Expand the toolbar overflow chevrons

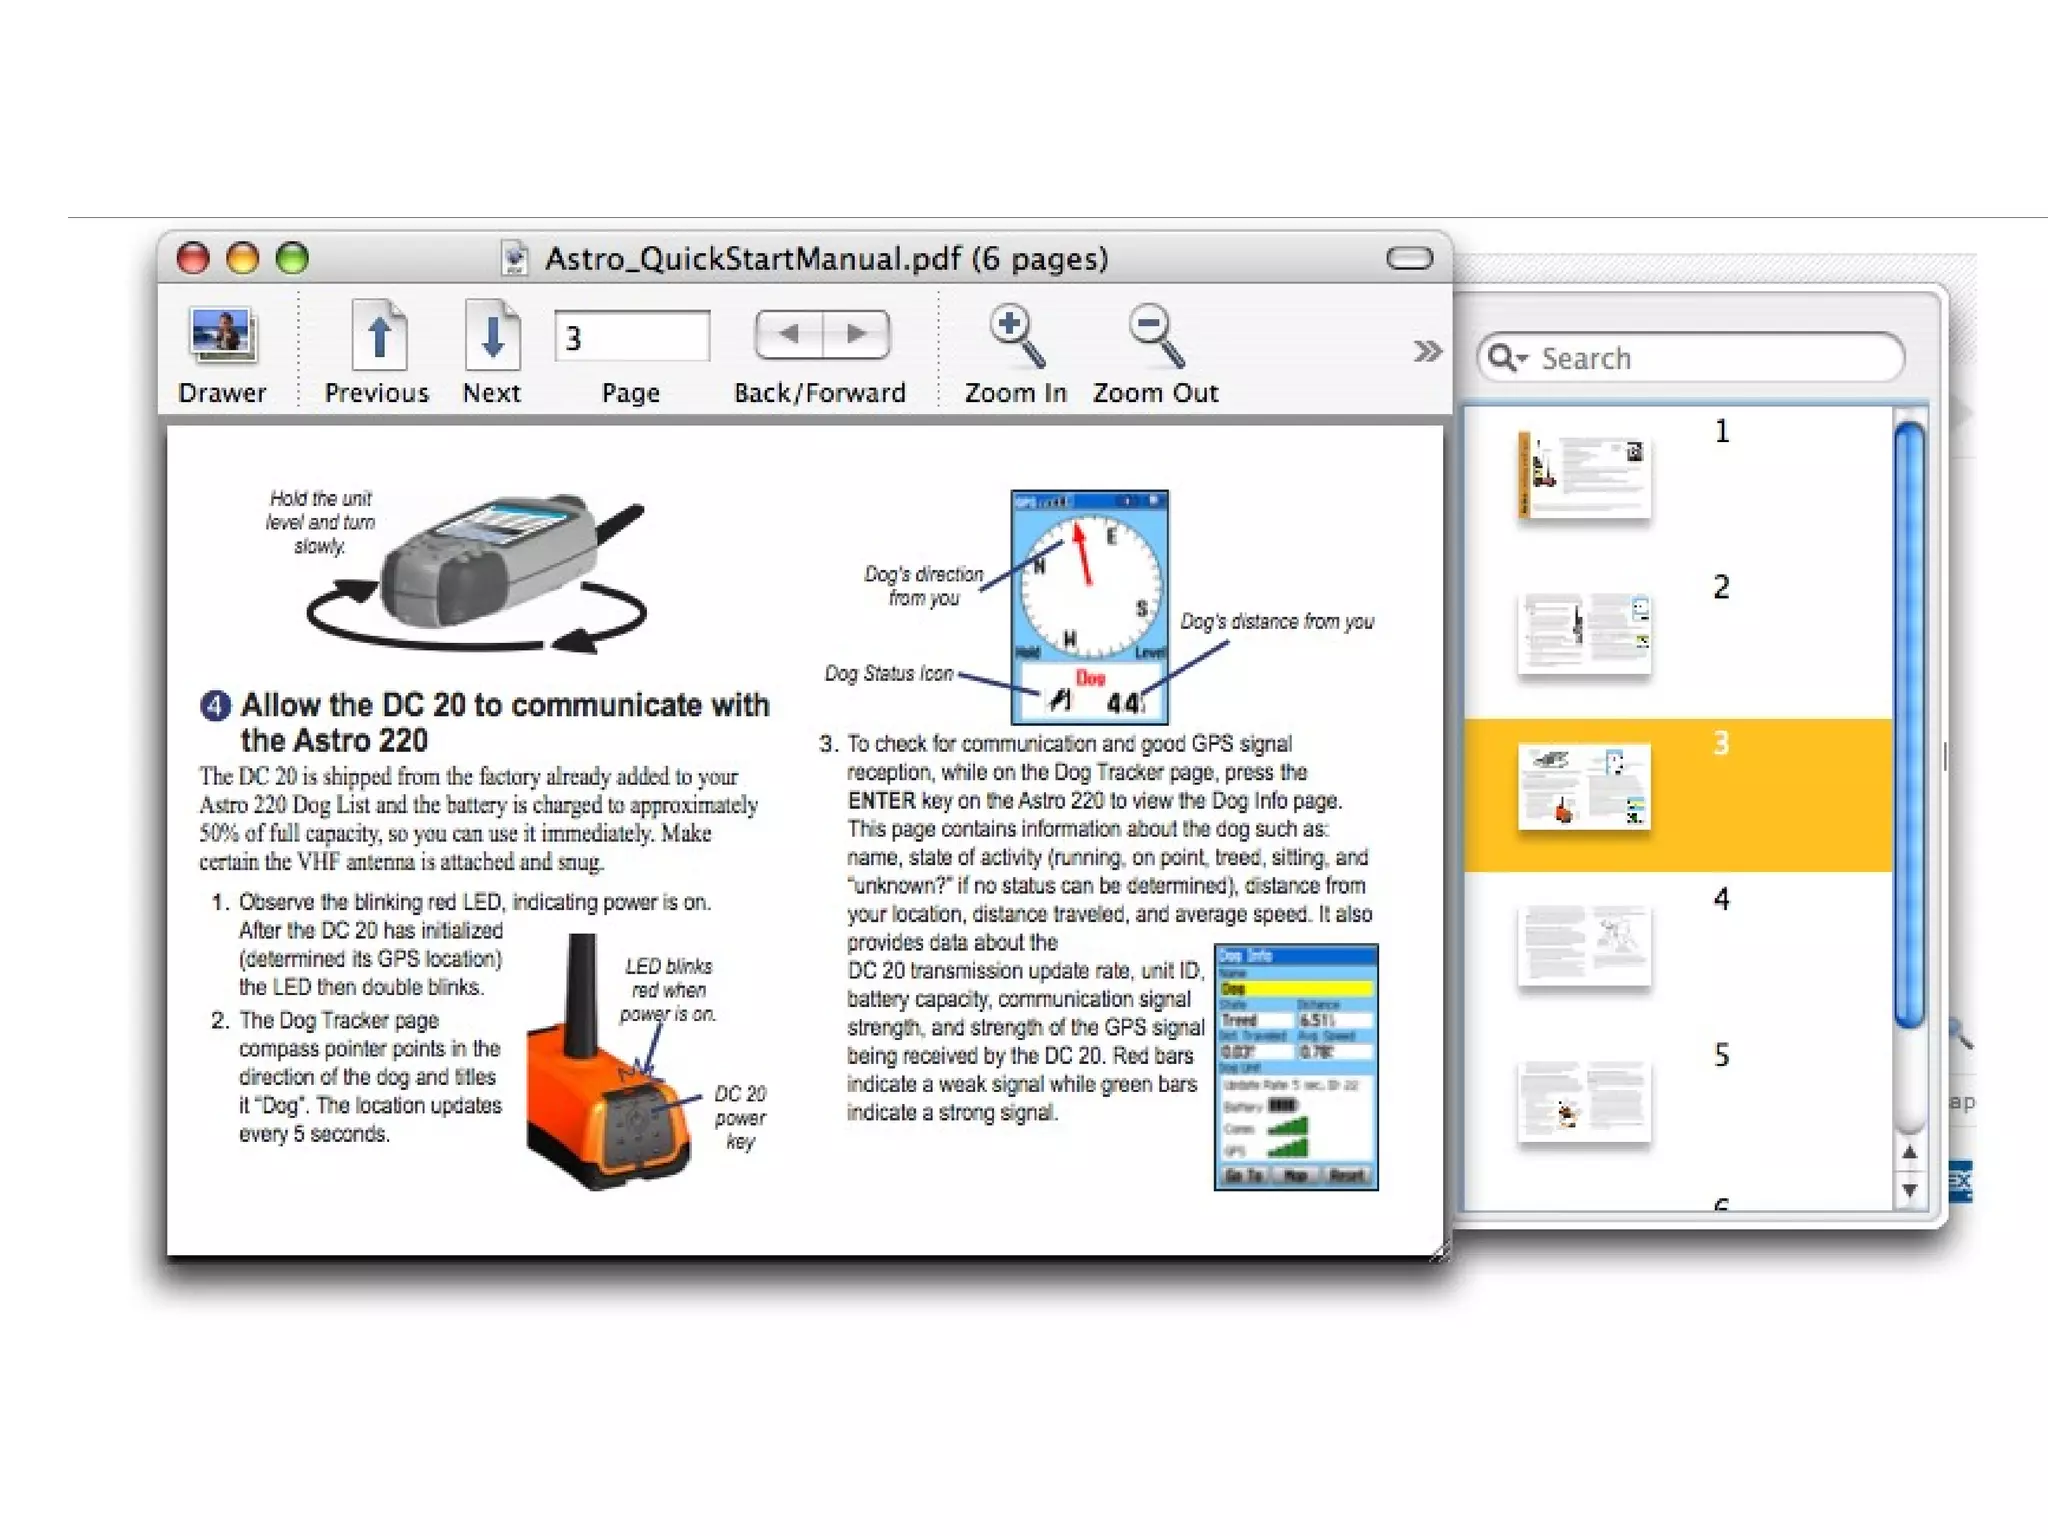[1427, 351]
